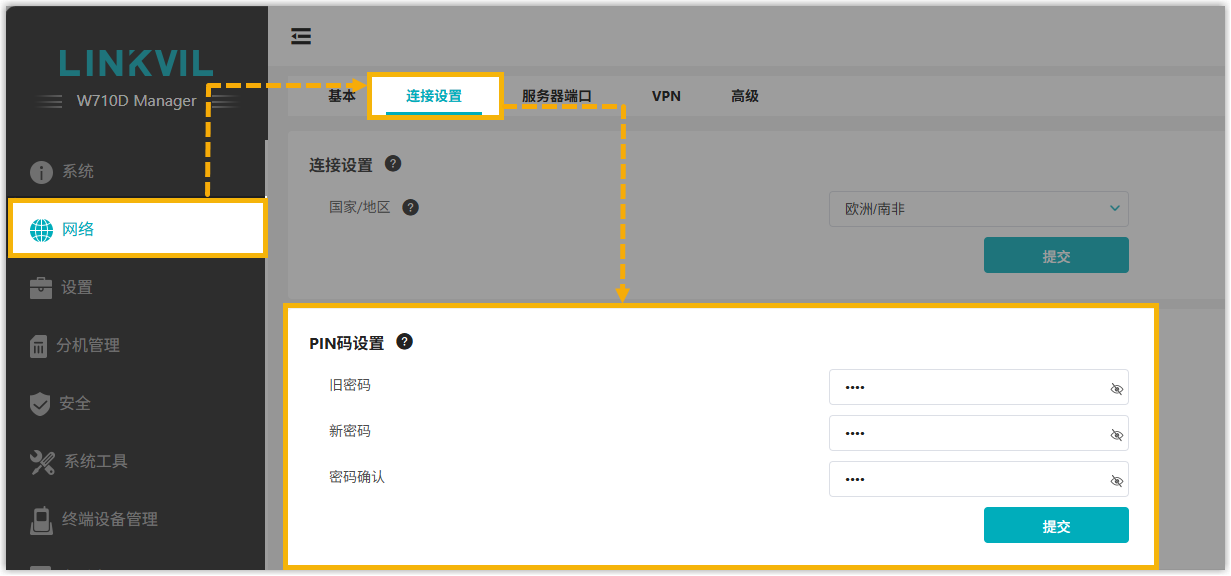Select the 高级 tab

(x=745, y=97)
